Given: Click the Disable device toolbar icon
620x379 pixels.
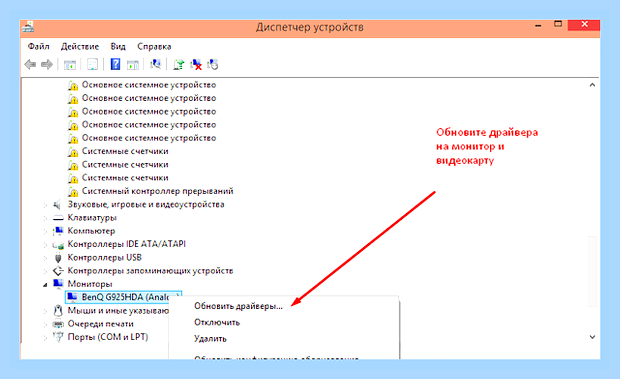Looking at the screenshot, I should [213, 64].
